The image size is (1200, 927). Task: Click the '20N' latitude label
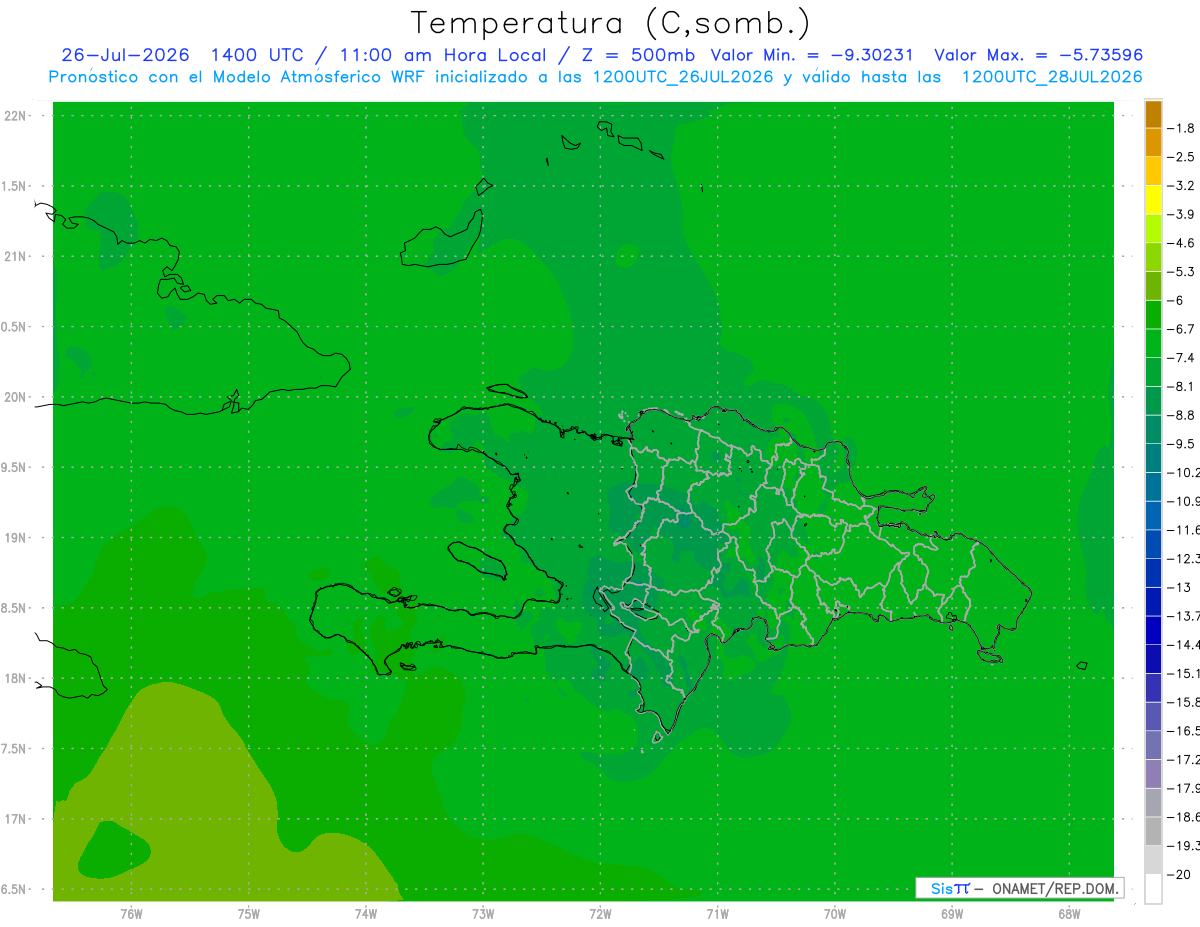[x=15, y=397]
